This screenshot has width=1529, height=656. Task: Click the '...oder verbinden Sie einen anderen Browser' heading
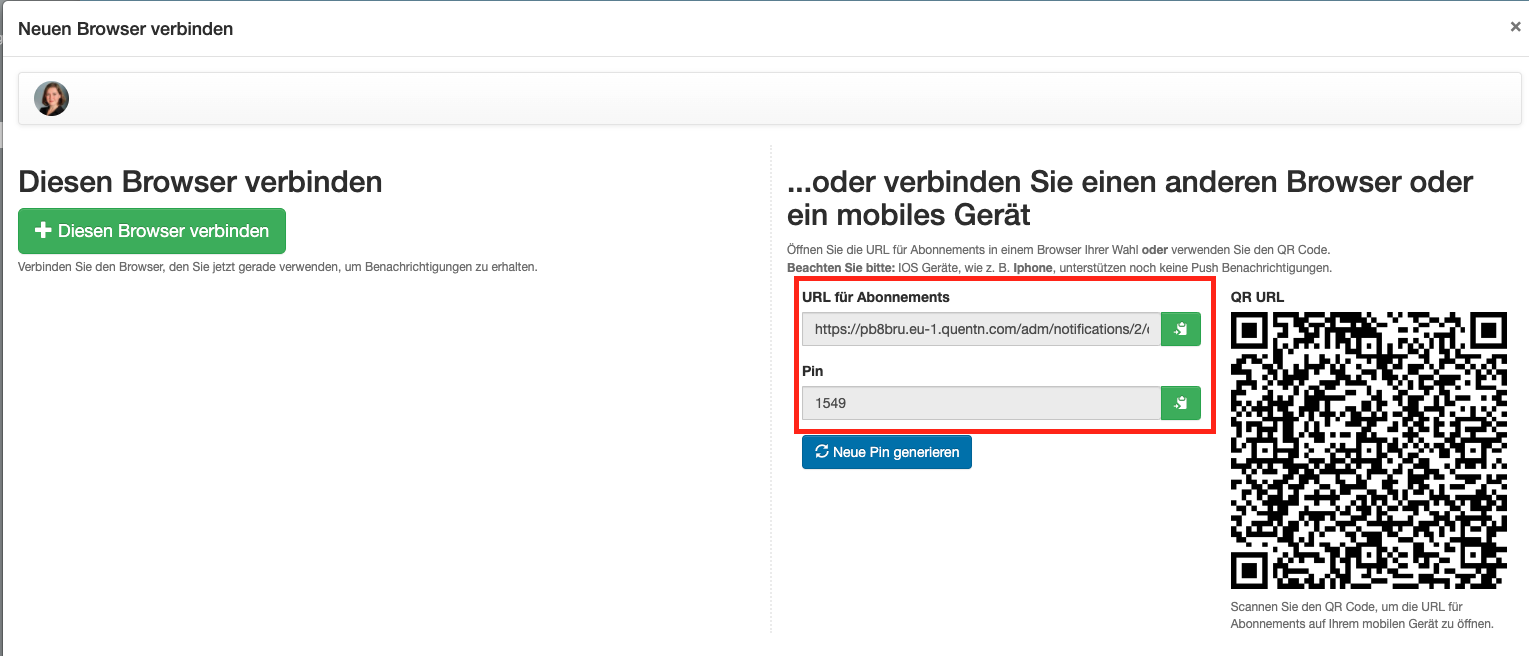coord(1130,198)
